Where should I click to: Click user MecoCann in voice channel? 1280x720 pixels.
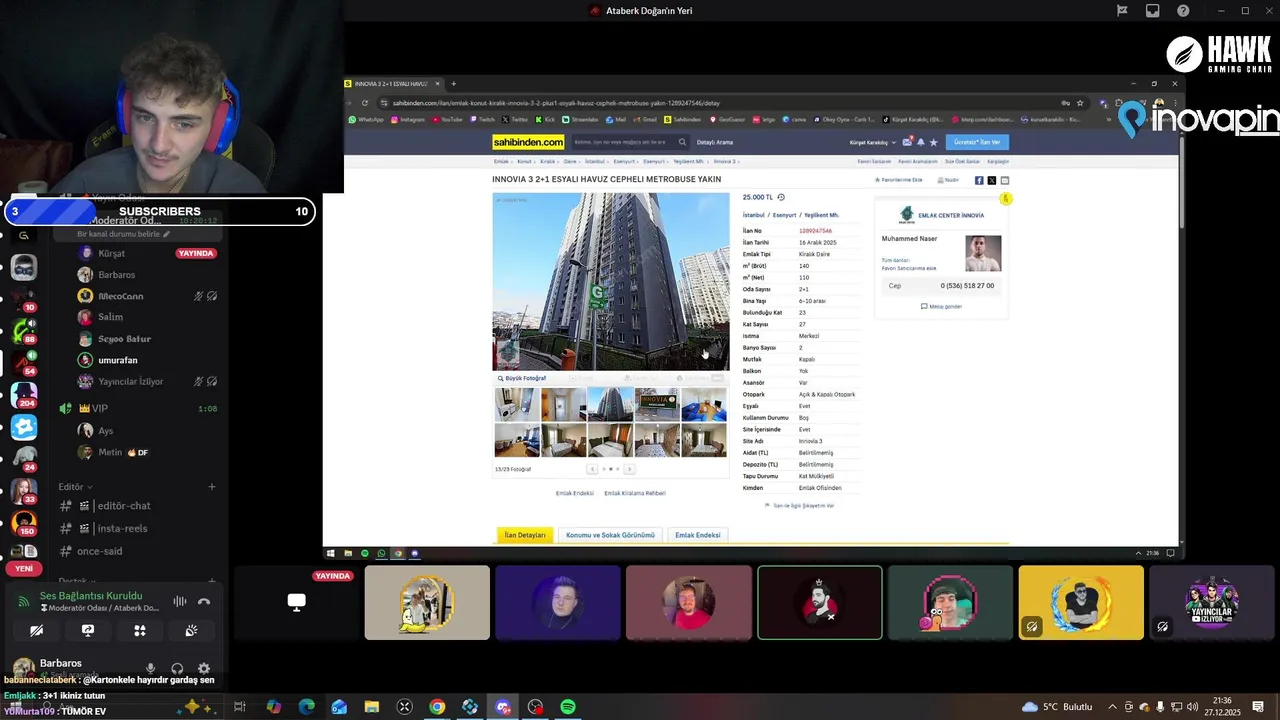click(x=120, y=296)
